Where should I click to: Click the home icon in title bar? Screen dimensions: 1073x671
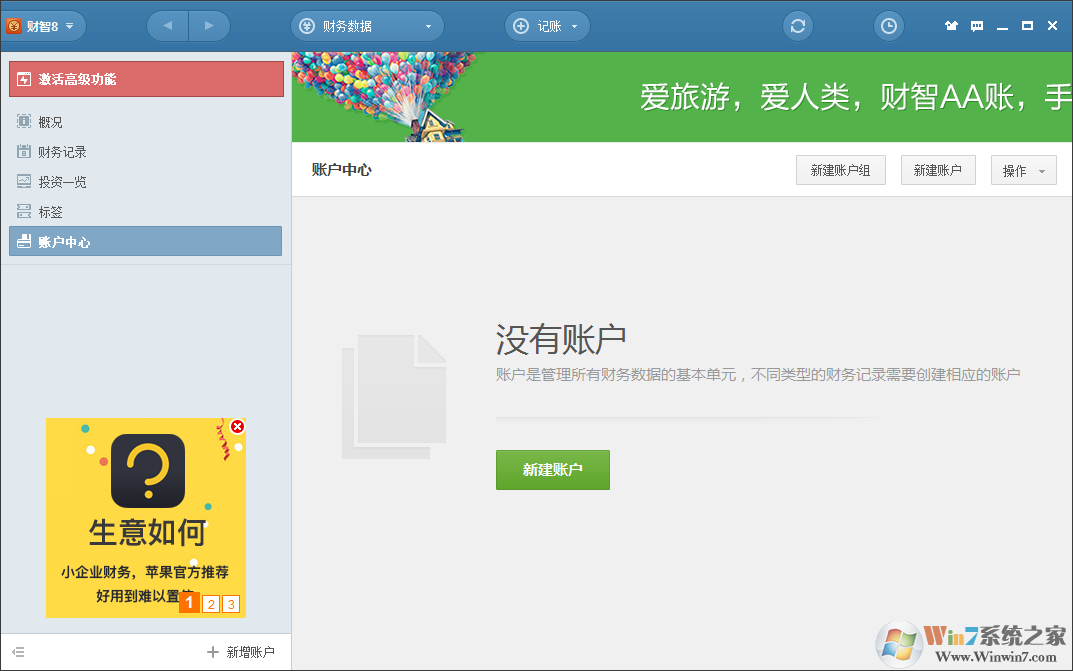[951, 25]
